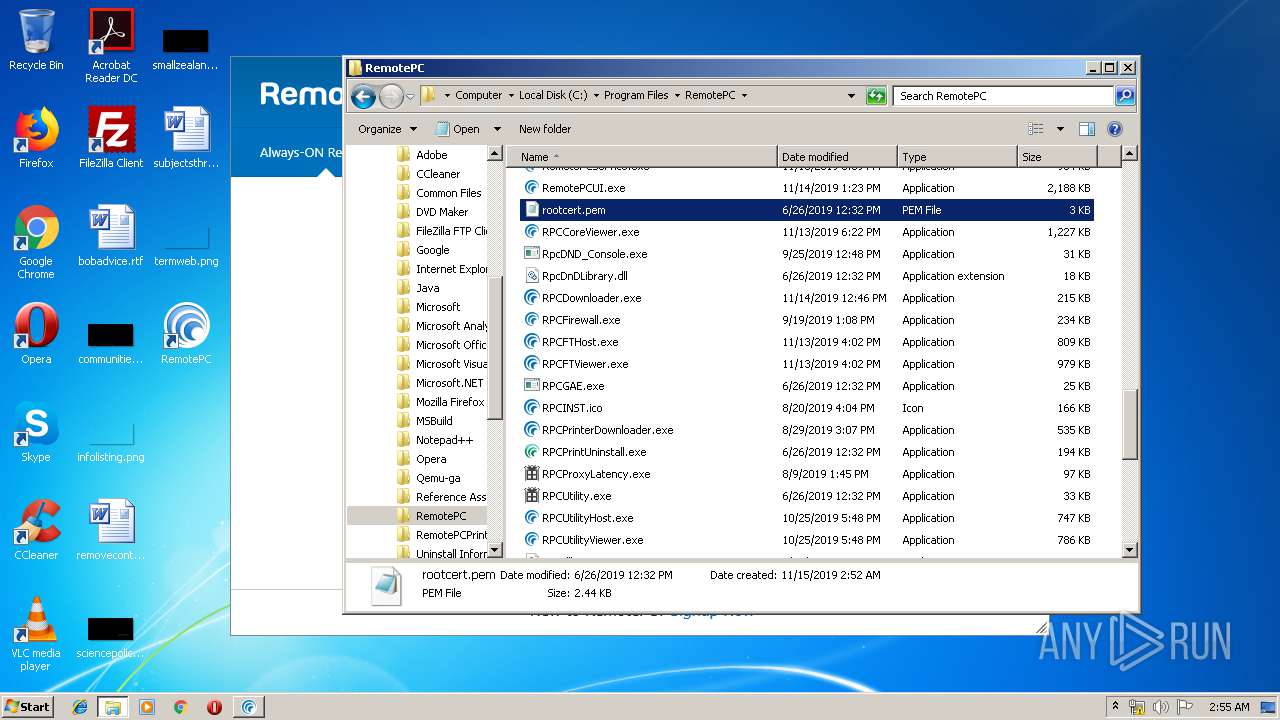The width and height of the screenshot is (1280, 720).
Task: Click the file list scroll down arrow
Action: 1130,549
